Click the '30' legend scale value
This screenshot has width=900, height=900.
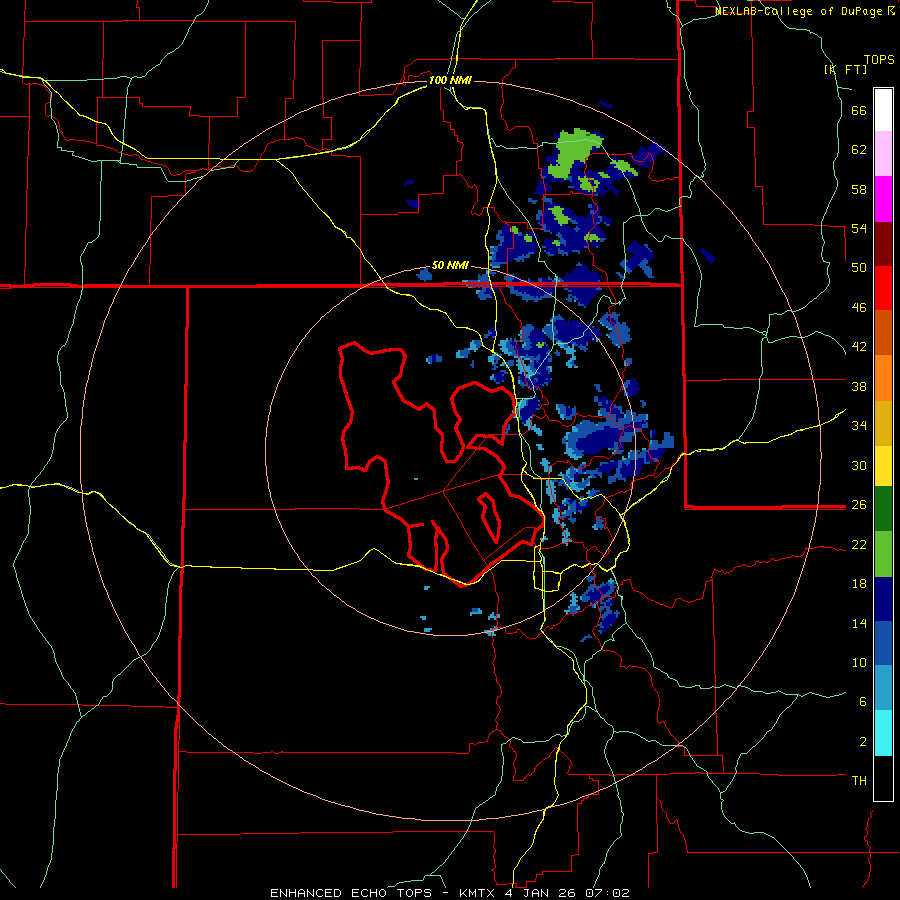point(859,465)
